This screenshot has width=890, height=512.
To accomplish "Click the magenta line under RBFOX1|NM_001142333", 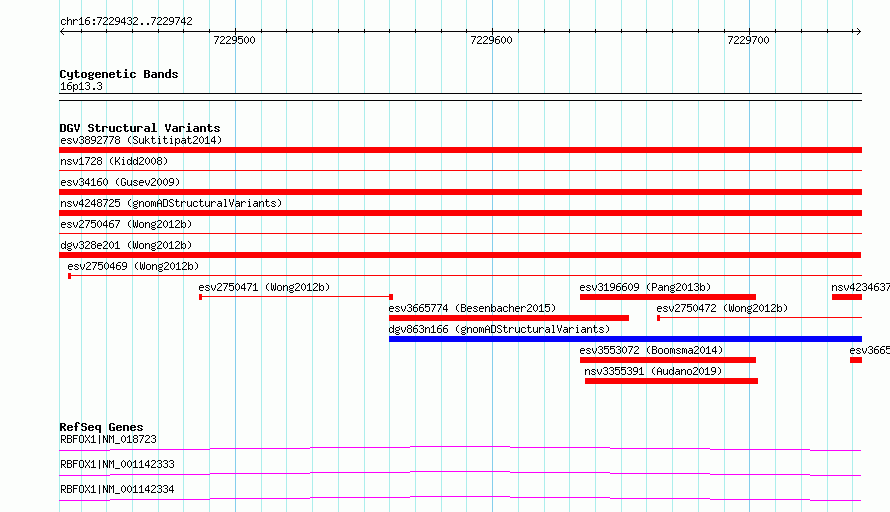I will pos(460,473).
